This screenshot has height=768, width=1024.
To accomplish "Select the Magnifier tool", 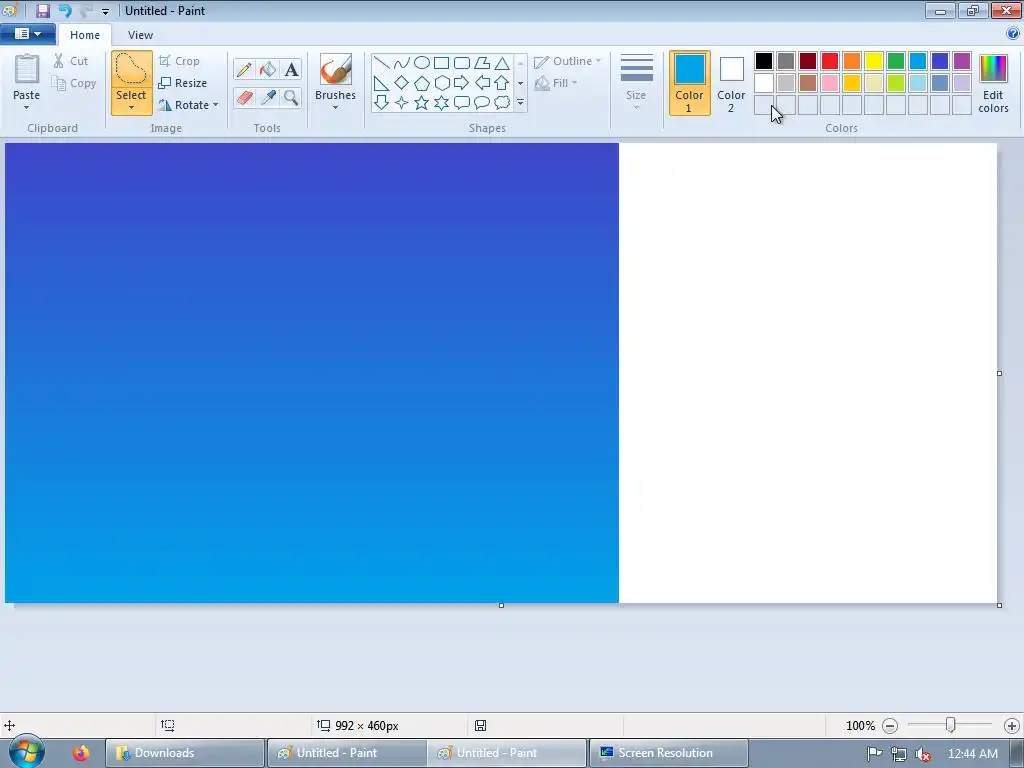I will [291, 98].
